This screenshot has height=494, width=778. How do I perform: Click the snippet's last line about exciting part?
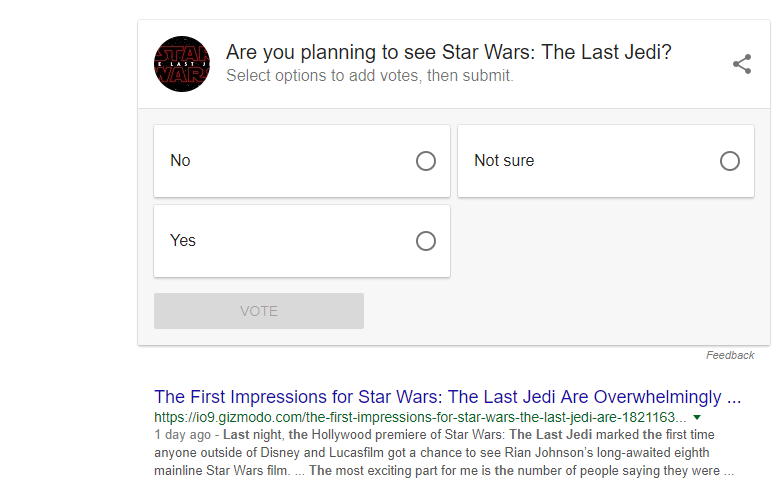(x=444, y=471)
